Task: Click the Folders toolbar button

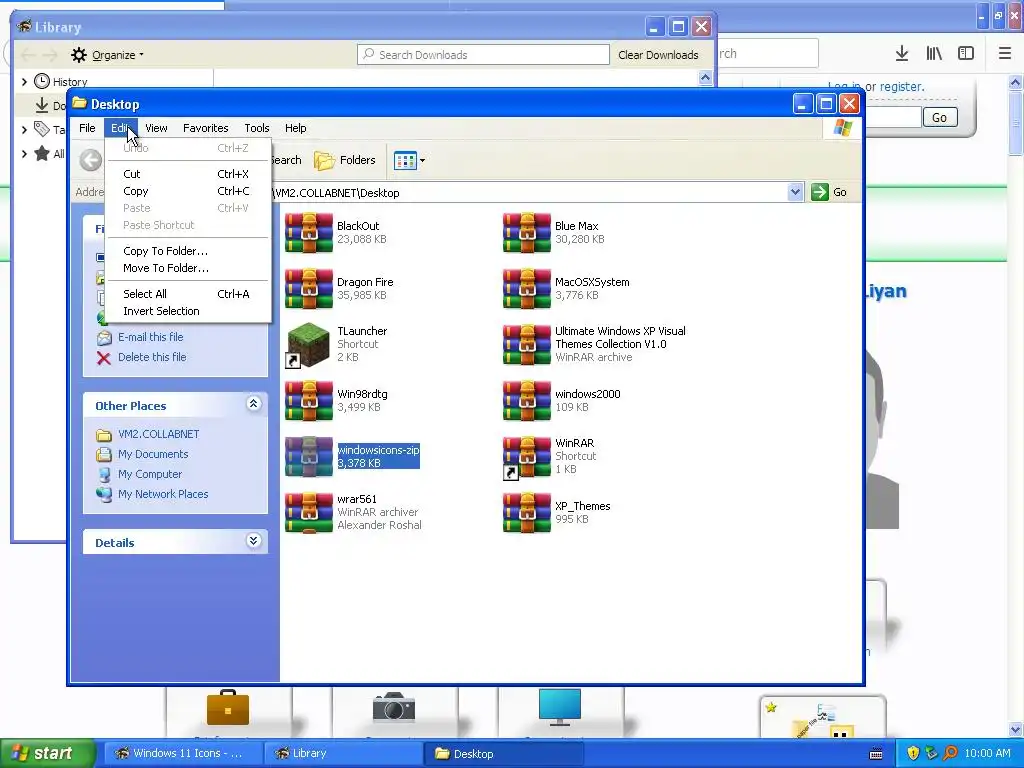Action: pyautogui.click(x=345, y=160)
